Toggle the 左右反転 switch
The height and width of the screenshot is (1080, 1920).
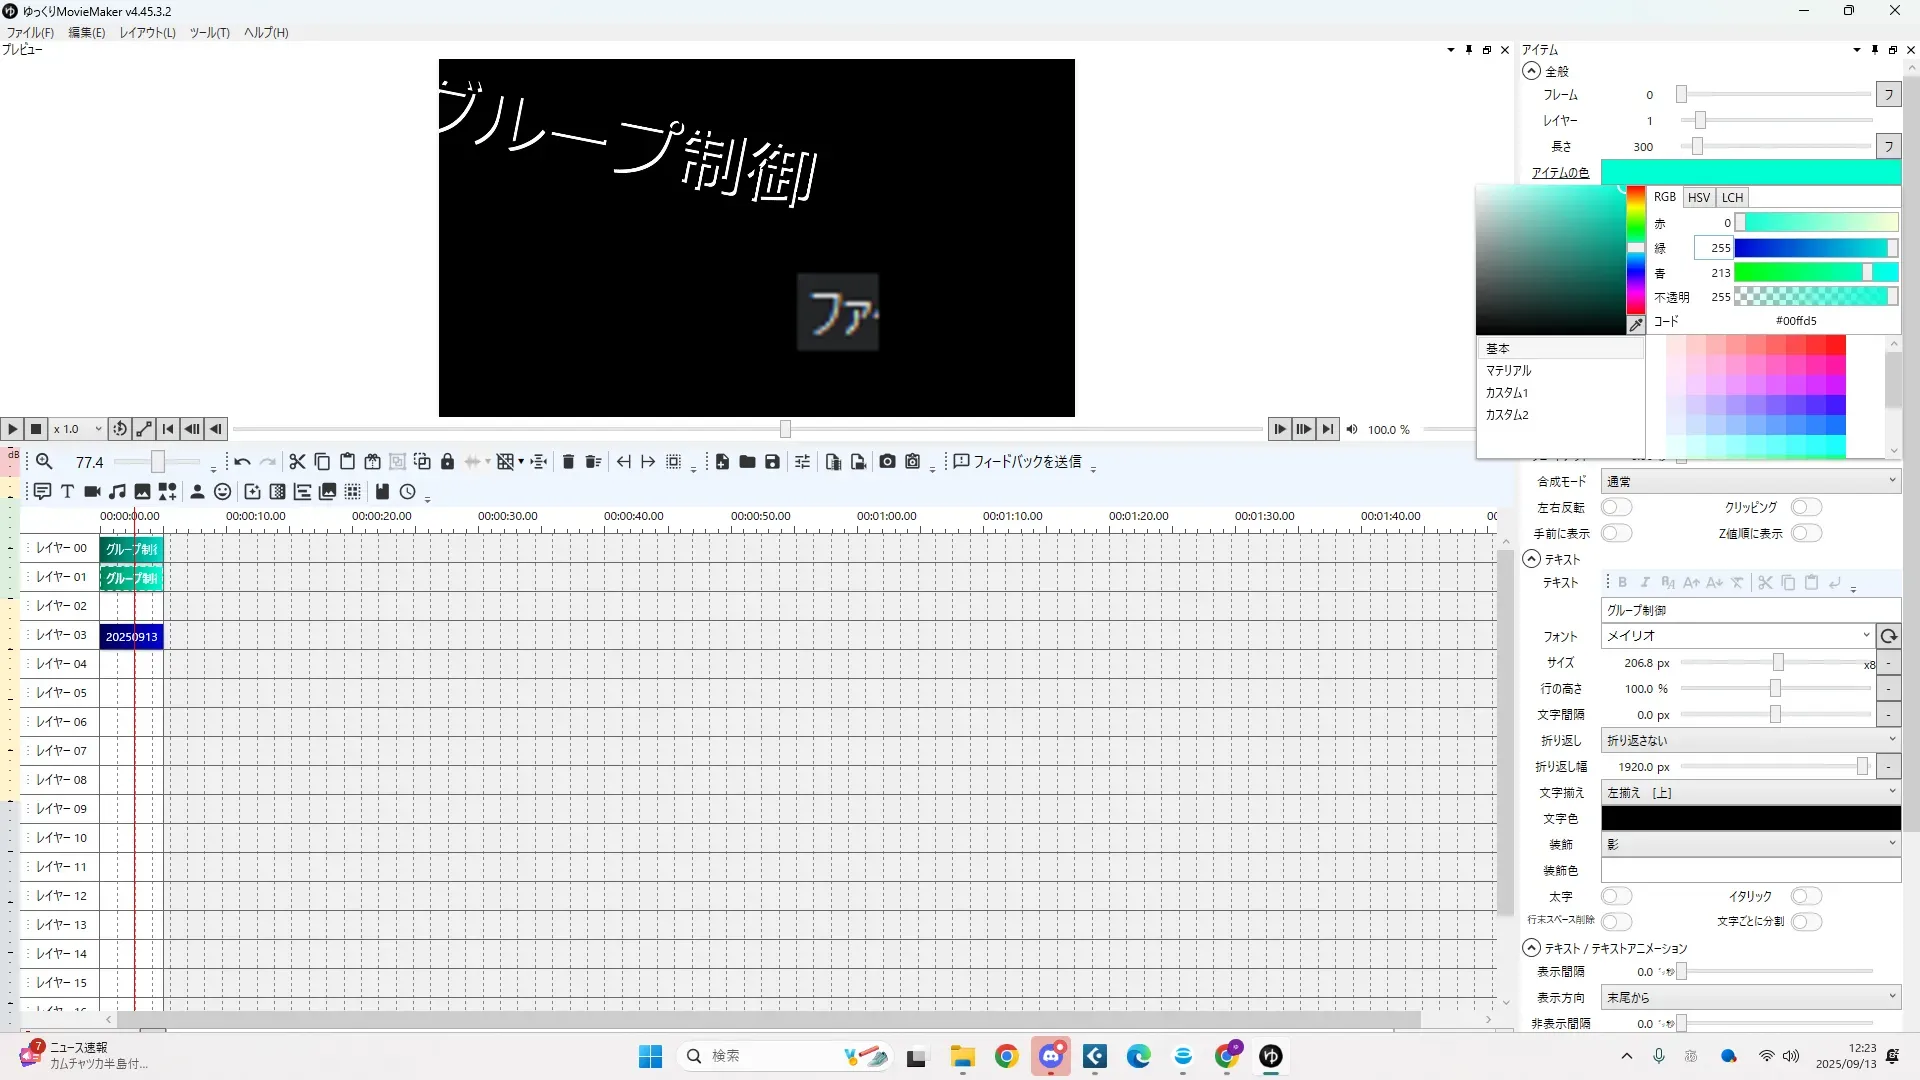pos(1616,508)
